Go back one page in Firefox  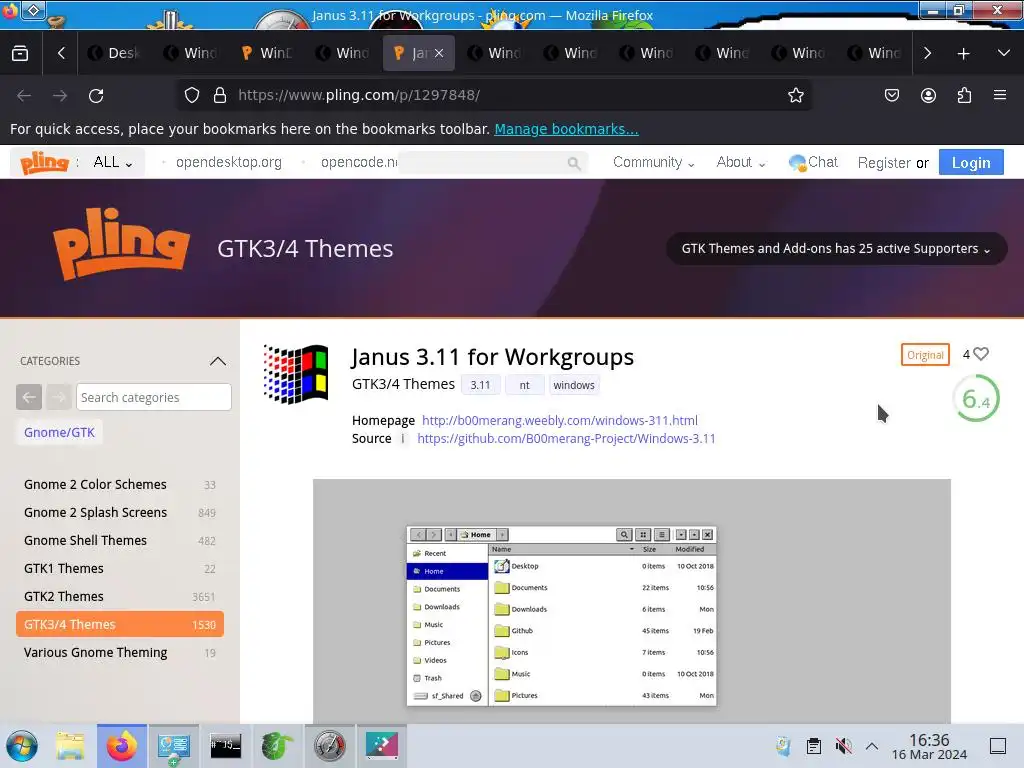click(x=24, y=95)
